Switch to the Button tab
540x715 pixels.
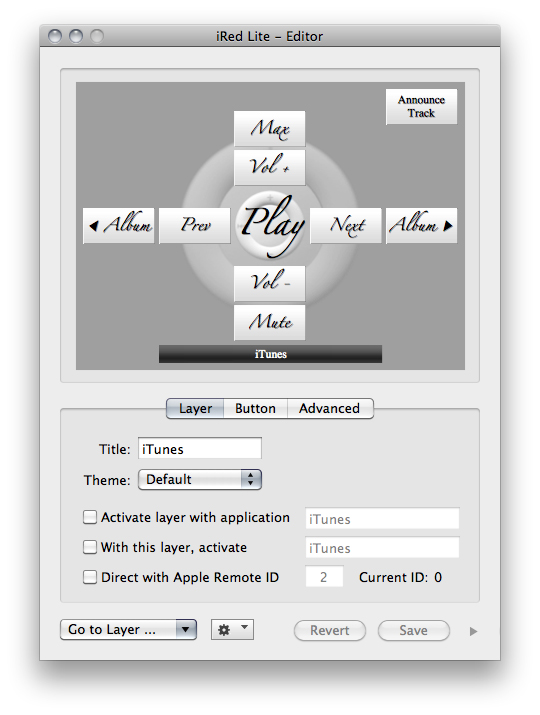point(255,408)
